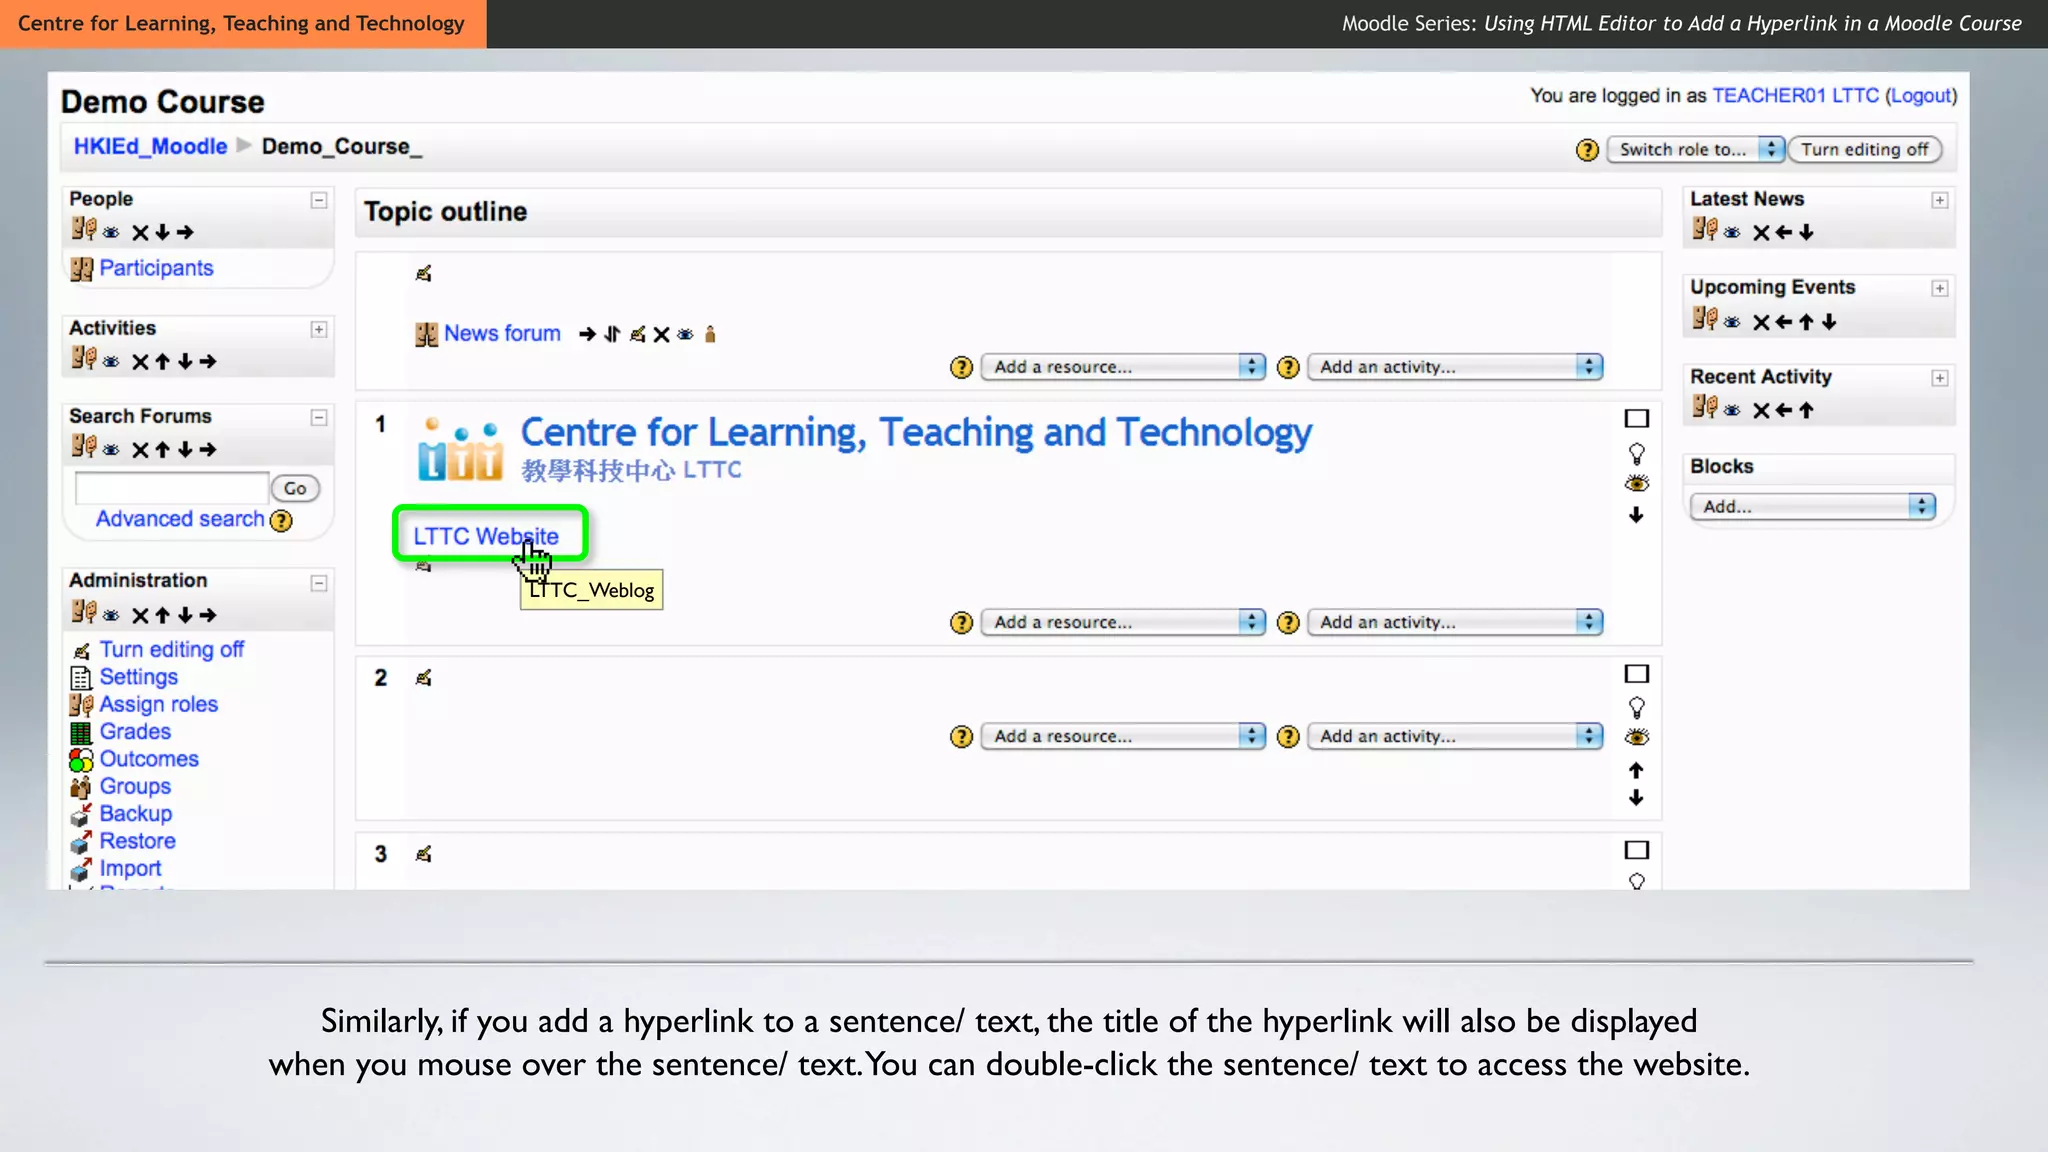Click the Go button in Search Forums

tap(295, 489)
